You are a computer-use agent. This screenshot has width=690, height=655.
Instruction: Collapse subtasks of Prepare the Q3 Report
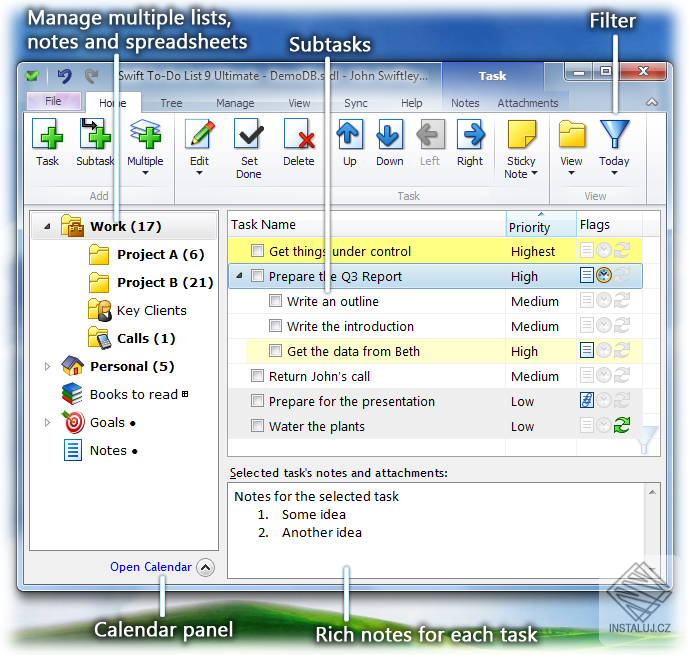239,276
